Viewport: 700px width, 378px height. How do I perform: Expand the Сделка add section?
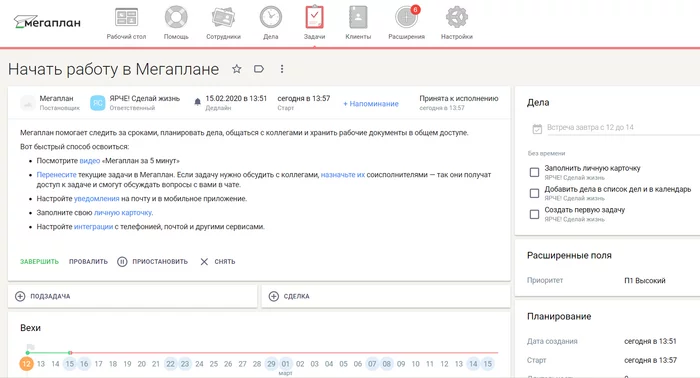(x=386, y=296)
